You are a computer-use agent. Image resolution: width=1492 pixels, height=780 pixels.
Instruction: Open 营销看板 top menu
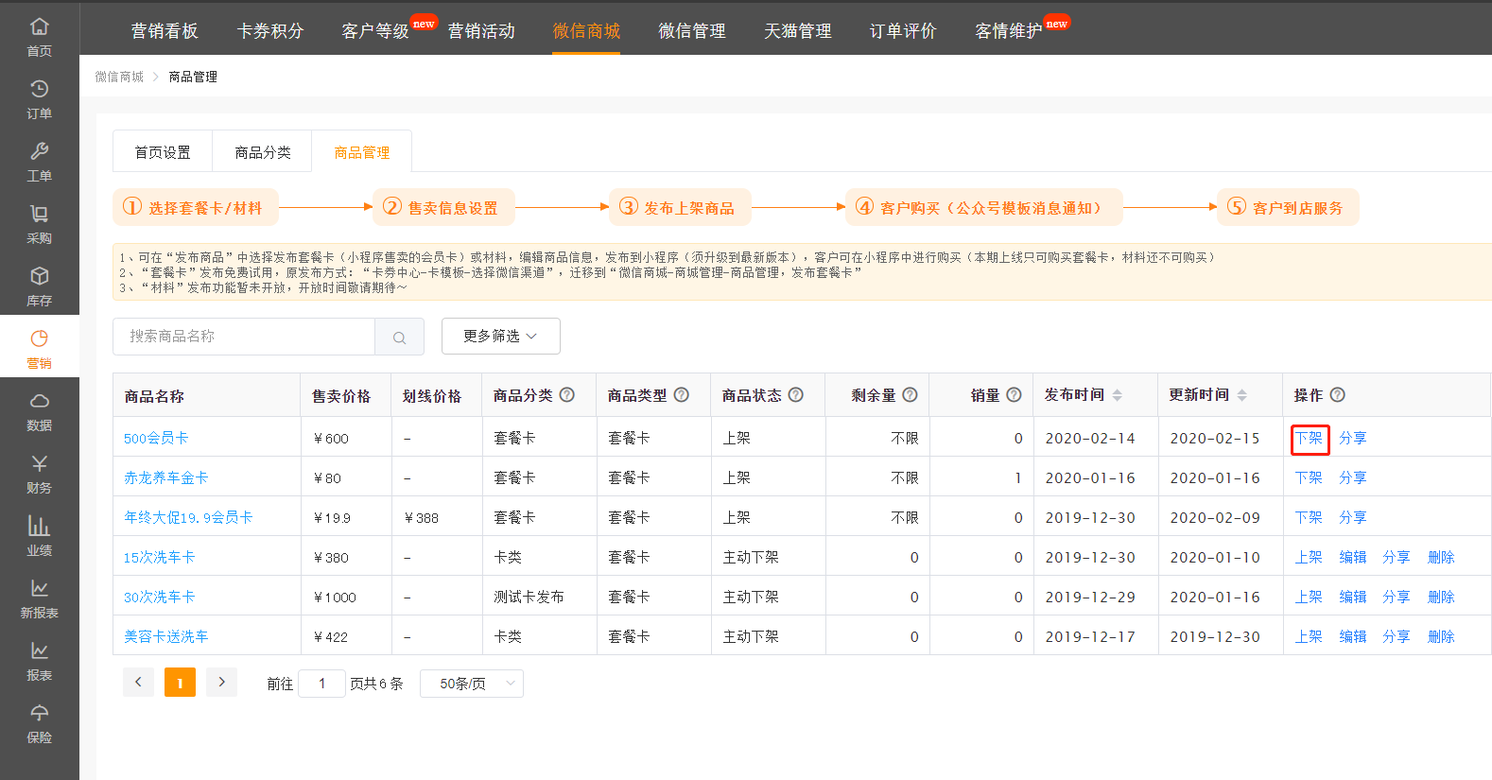click(x=165, y=31)
